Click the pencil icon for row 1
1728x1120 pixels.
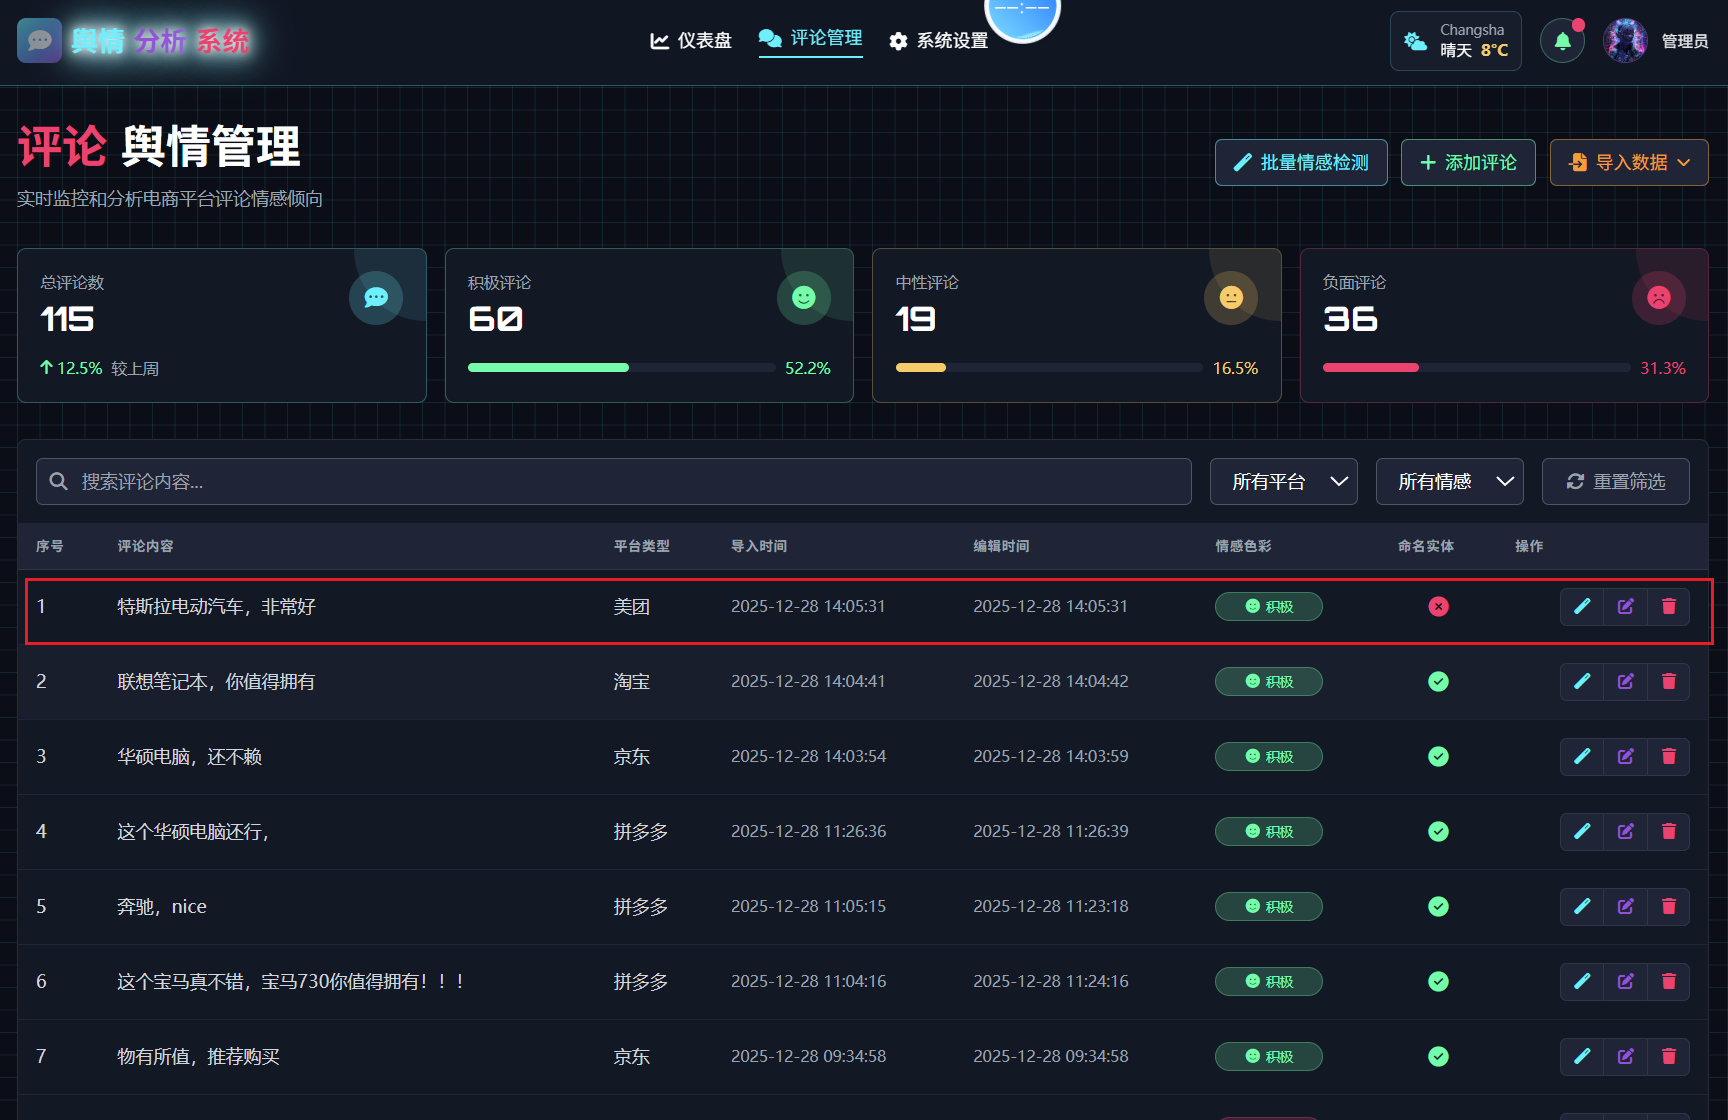click(x=1582, y=606)
